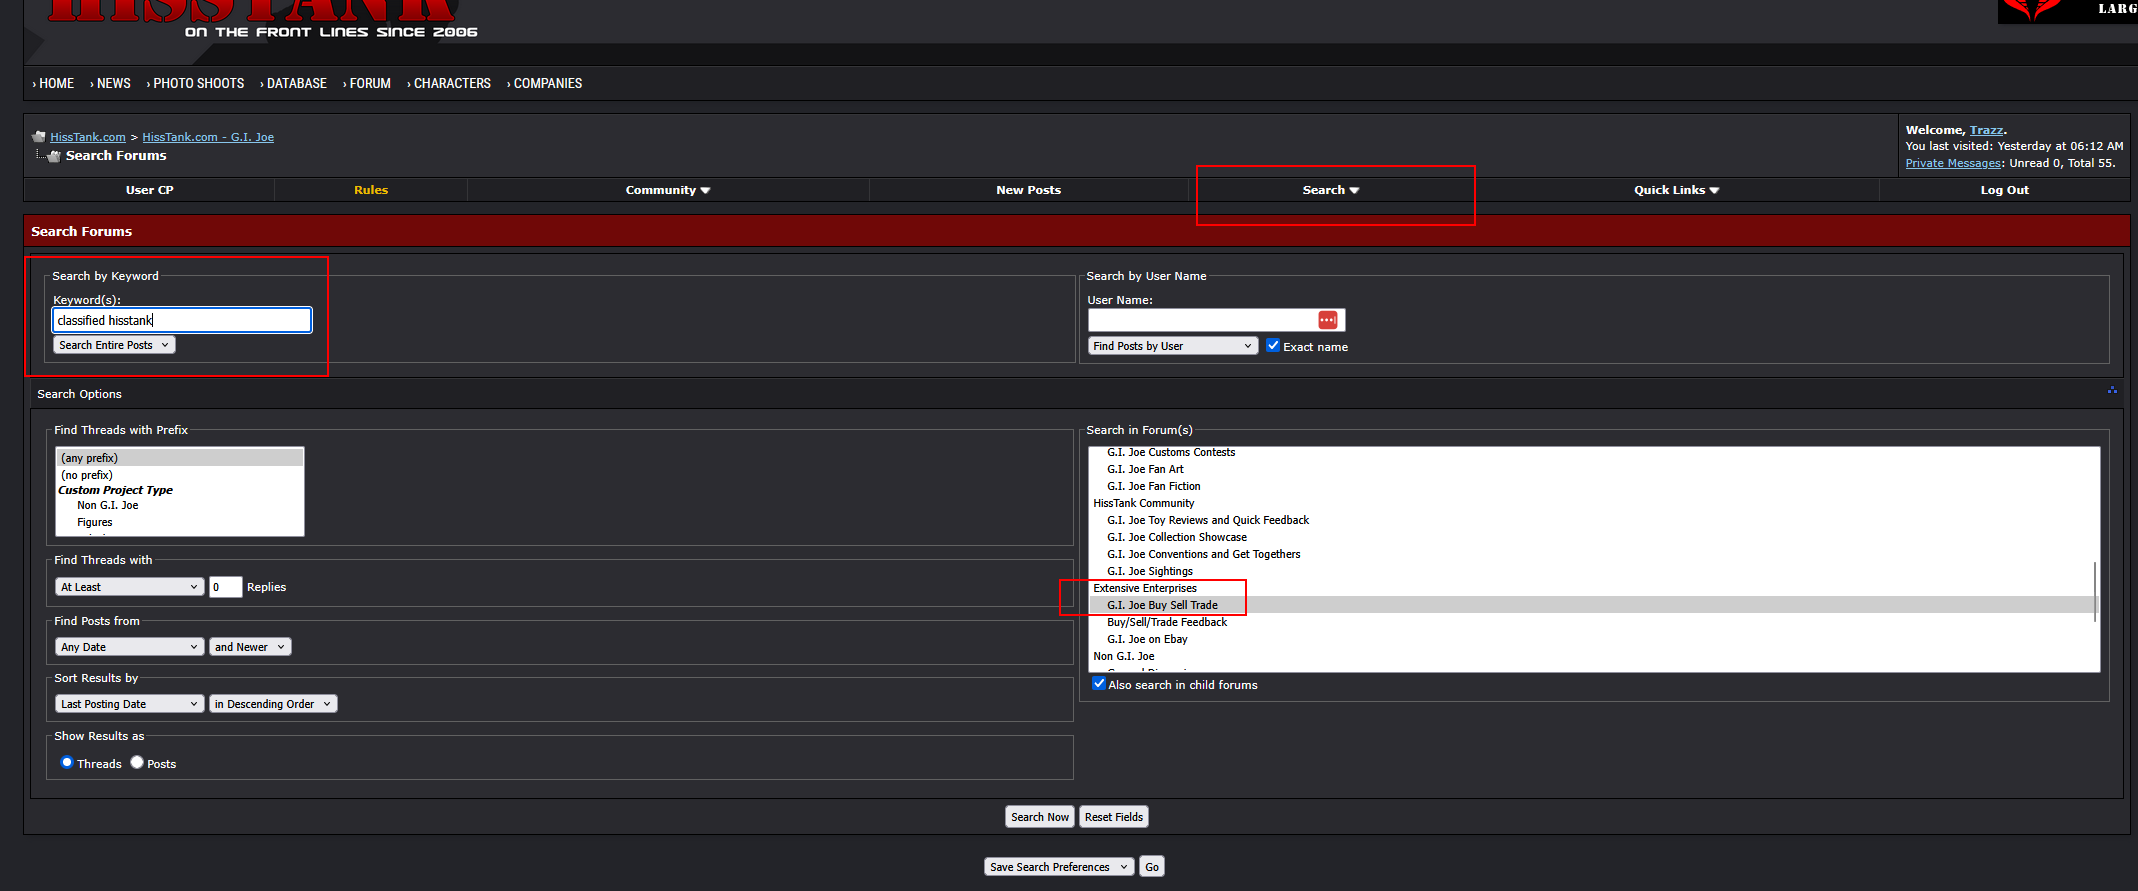This screenshot has height=891, width=2138.
Task: Select G.I. Joe Sightings forum
Action: click(x=1150, y=571)
